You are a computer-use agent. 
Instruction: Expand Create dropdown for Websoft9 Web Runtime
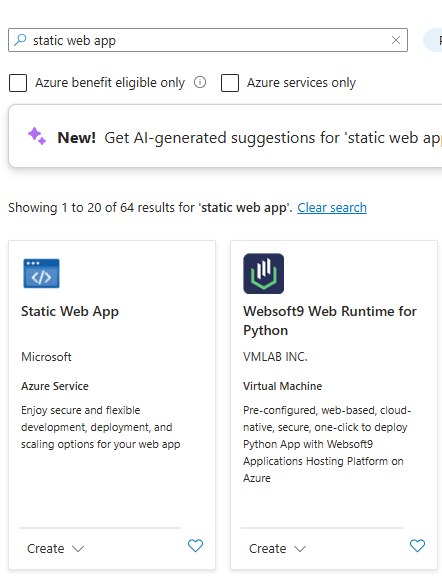pos(278,549)
